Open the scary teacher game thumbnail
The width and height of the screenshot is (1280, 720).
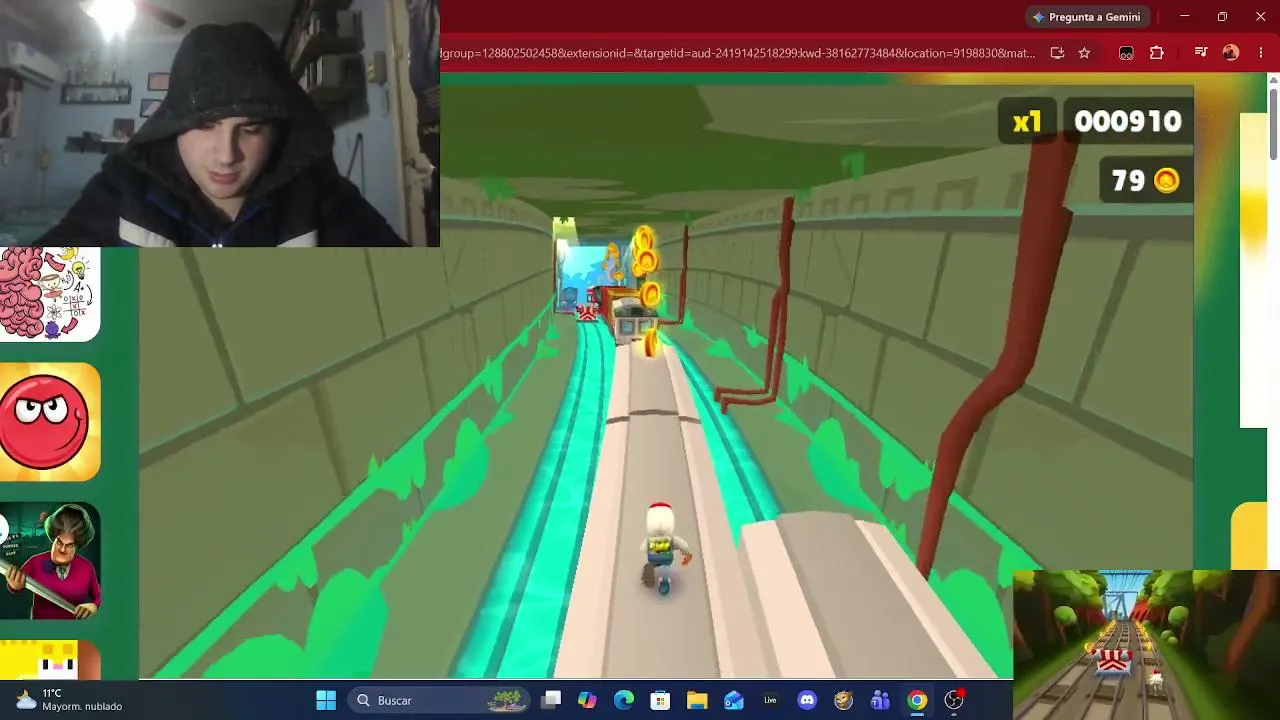coord(50,560)
